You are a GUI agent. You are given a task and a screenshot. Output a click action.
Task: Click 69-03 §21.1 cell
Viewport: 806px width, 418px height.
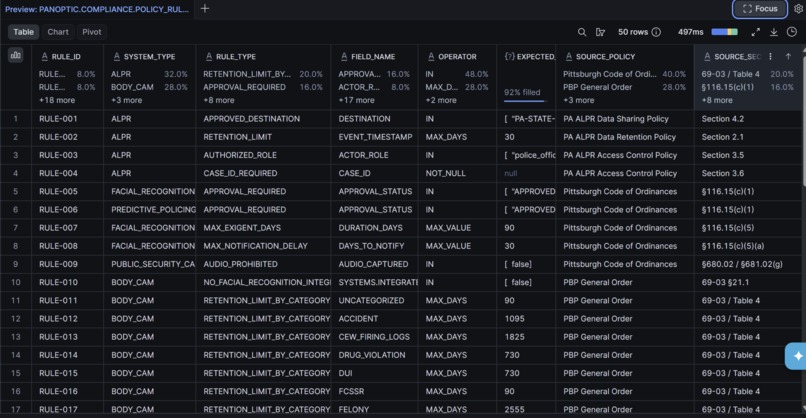[x=747, y=282]
